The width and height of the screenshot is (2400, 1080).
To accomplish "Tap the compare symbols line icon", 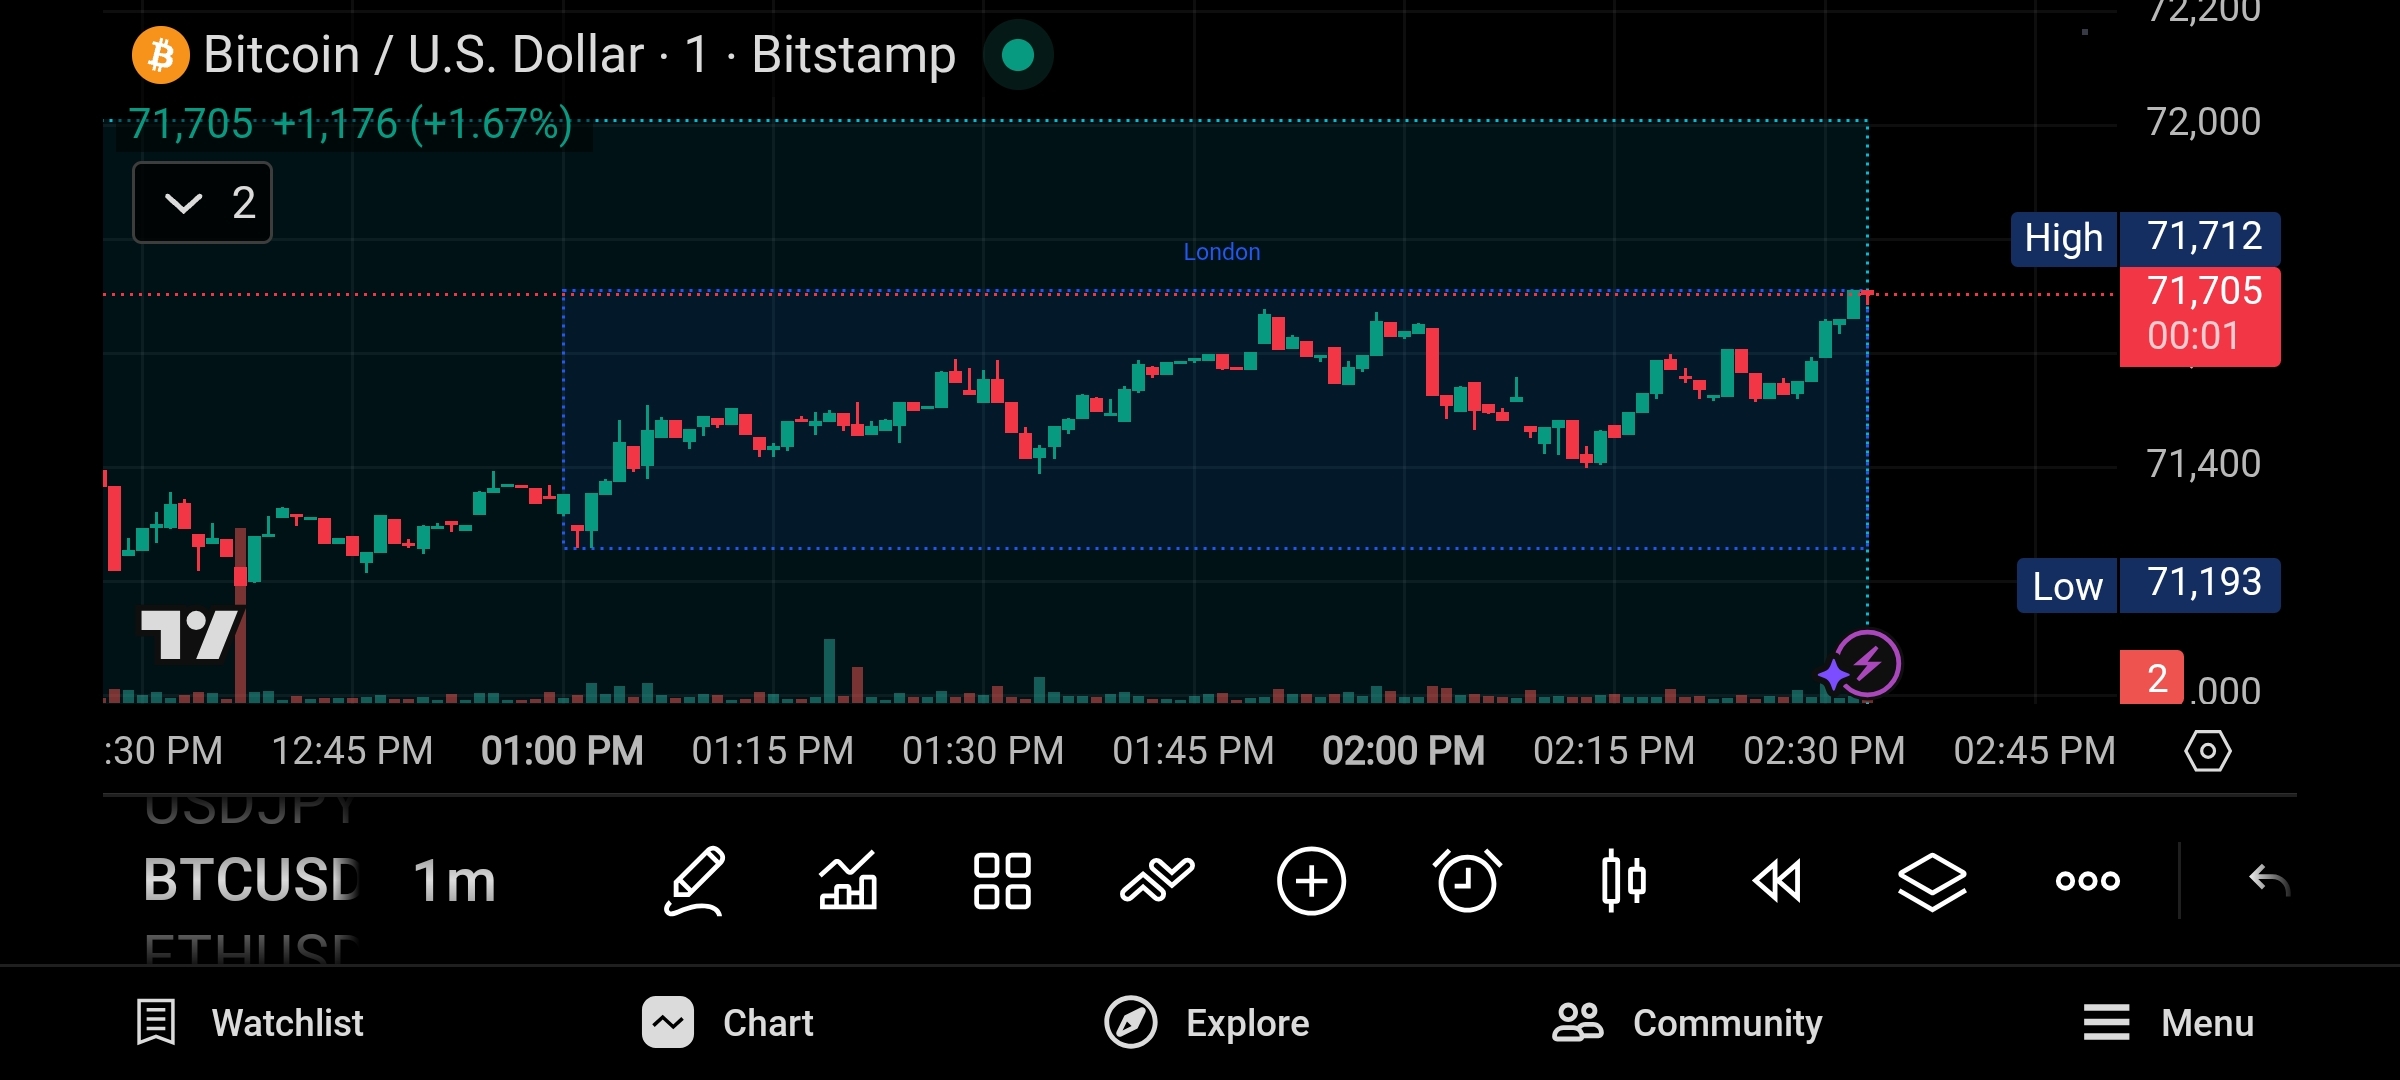I will click(x=1157, y=881).
